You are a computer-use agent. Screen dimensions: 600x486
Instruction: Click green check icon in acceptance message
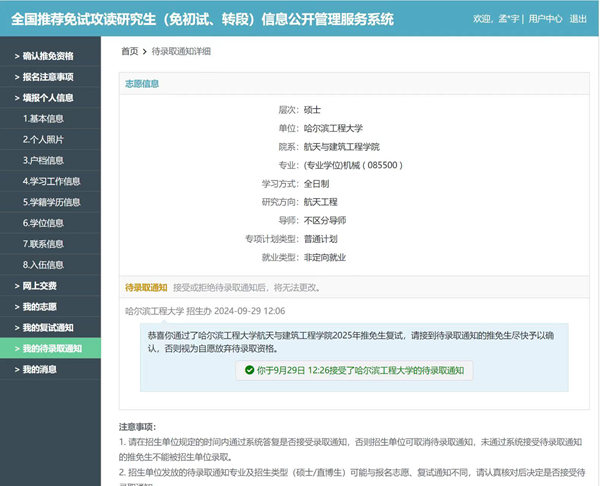point(249,370)
